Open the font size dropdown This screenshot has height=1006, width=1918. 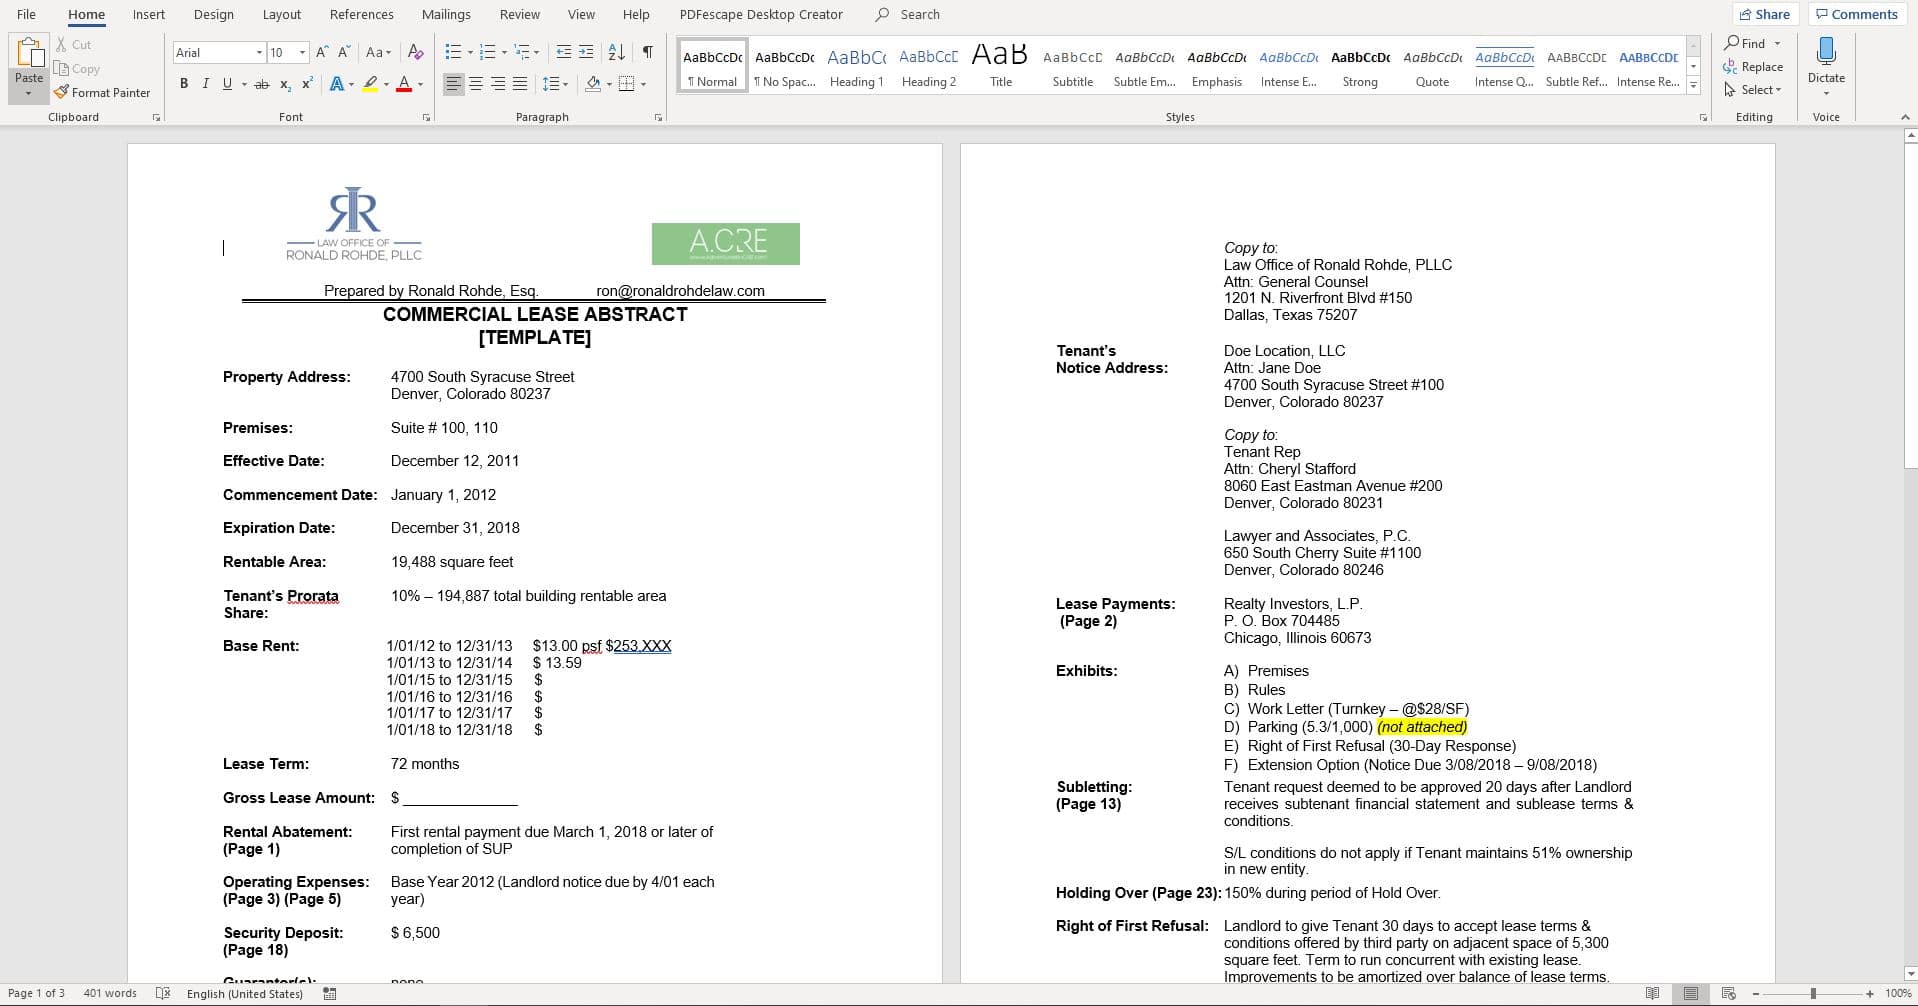click(x=302, y=53)
